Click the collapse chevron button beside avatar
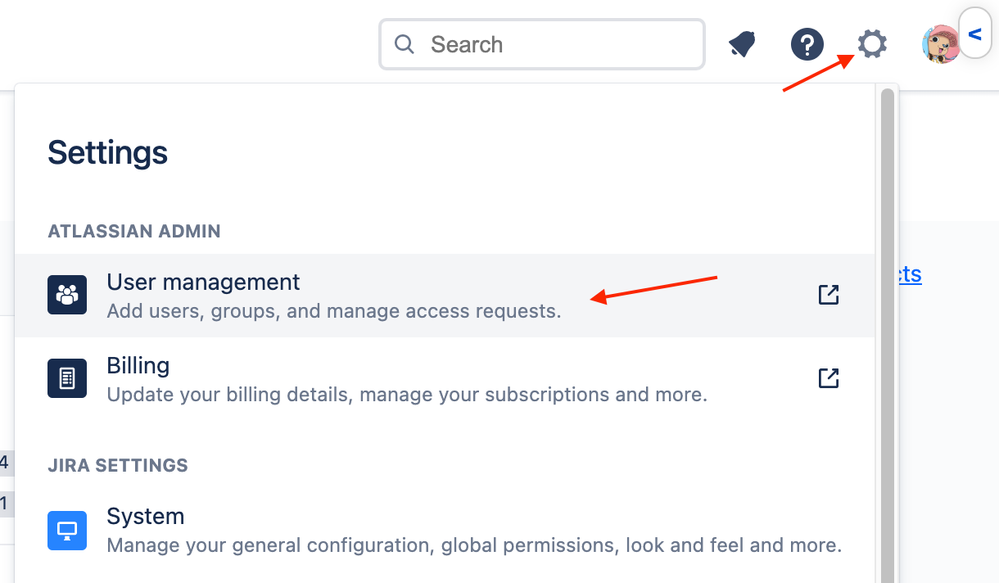The image size is (999, 583). coord(975,34)
